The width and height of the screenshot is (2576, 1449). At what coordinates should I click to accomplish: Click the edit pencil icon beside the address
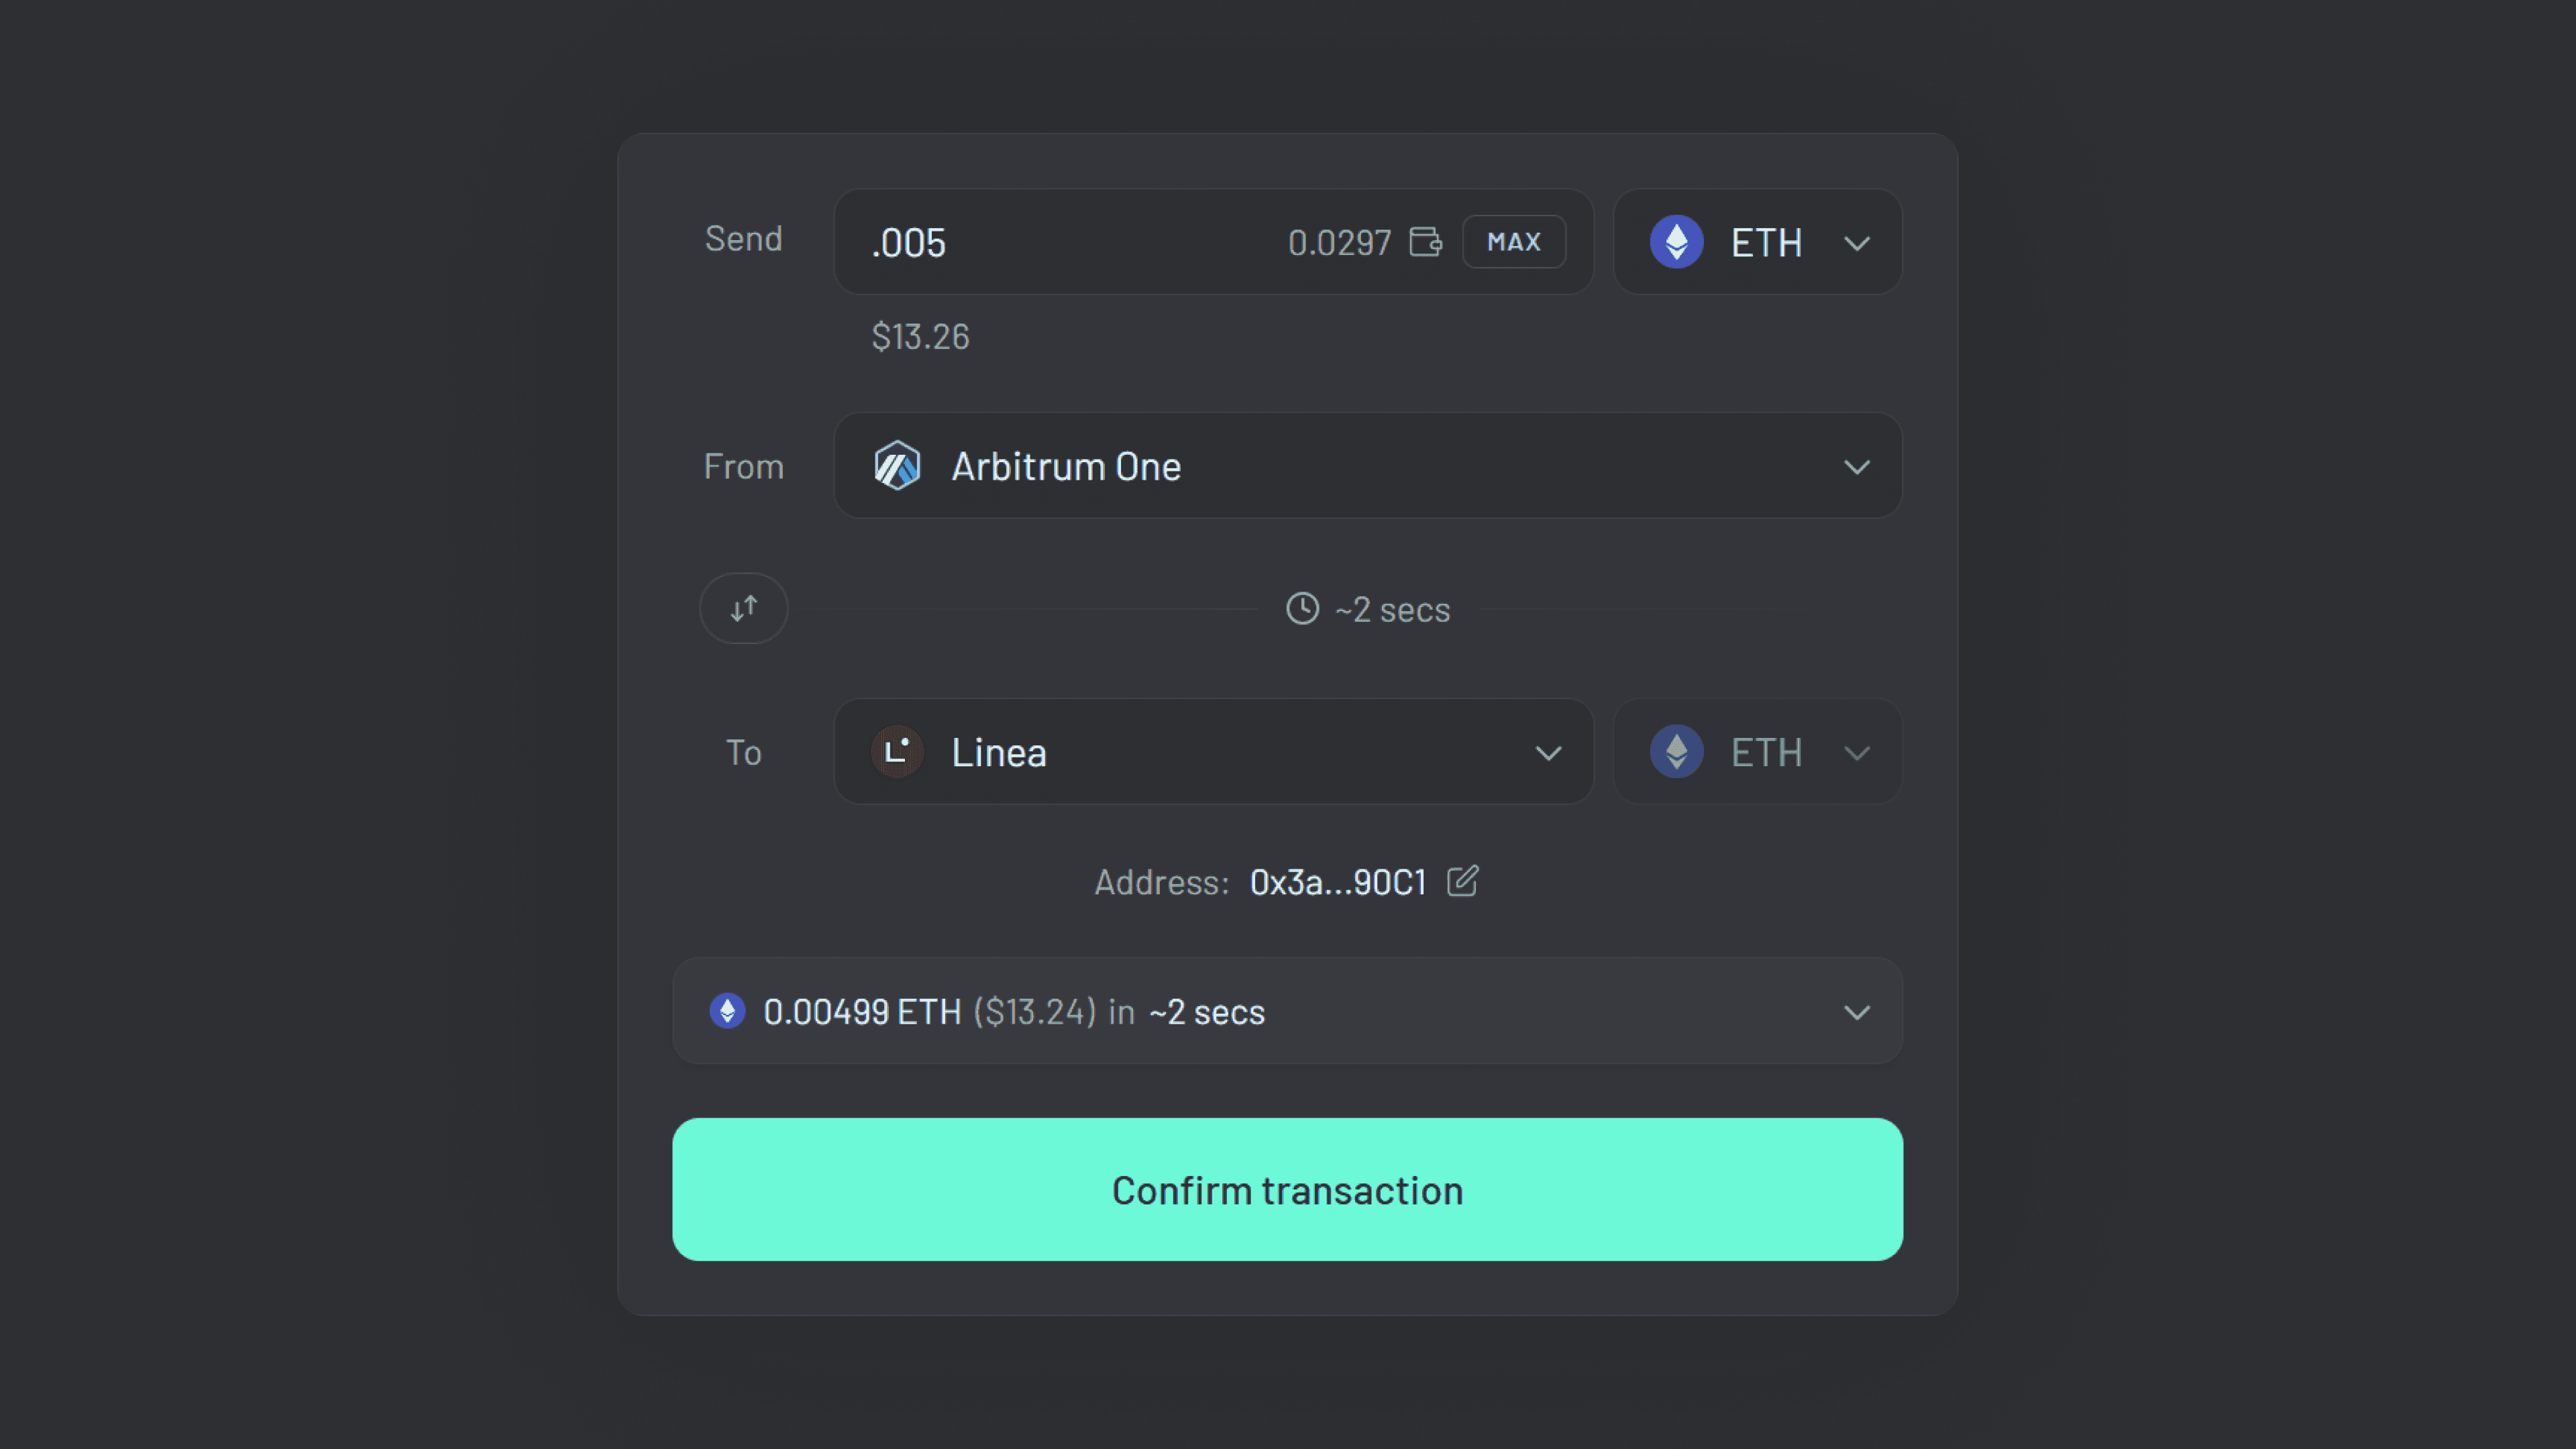(1462, 881)
